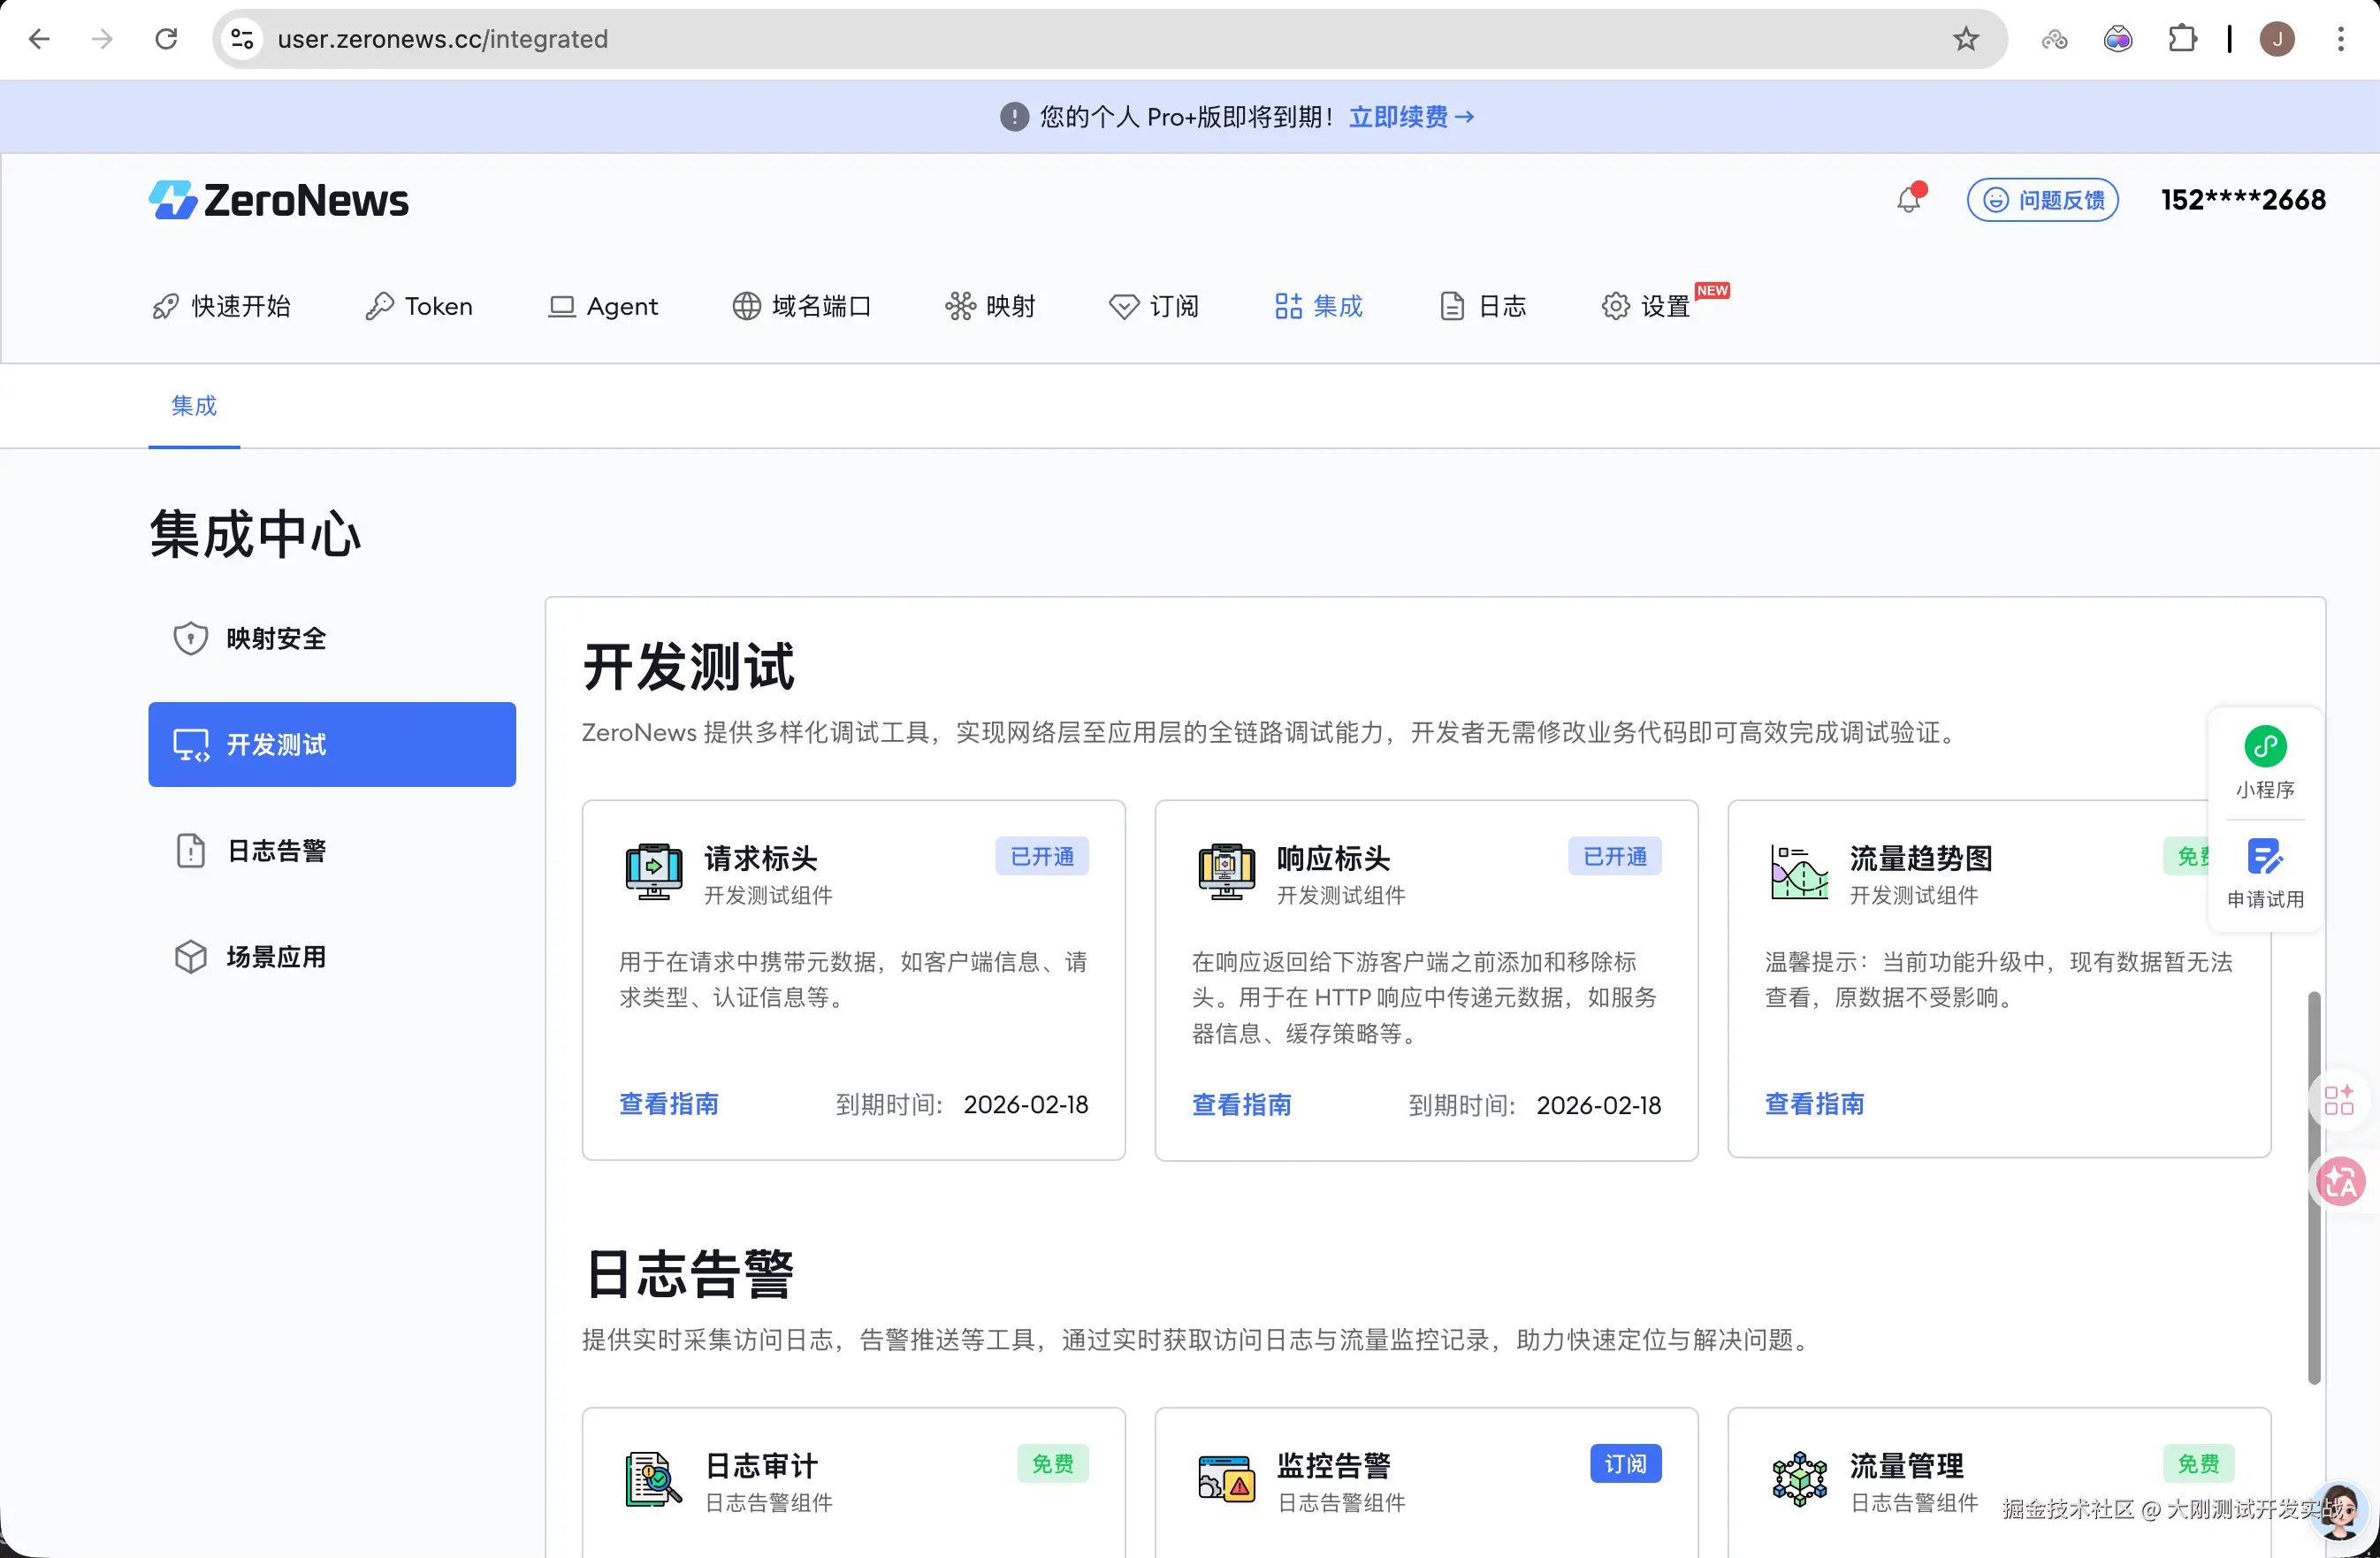Click the 开发测试 section heading
Viewport: 2380px width, 1558px height.
tap(689, 667)
